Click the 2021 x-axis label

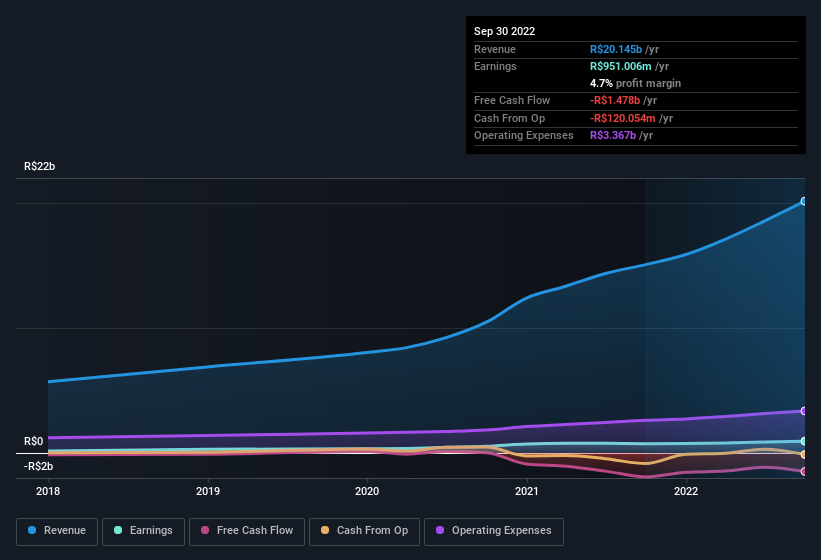(x=527, y=491)
